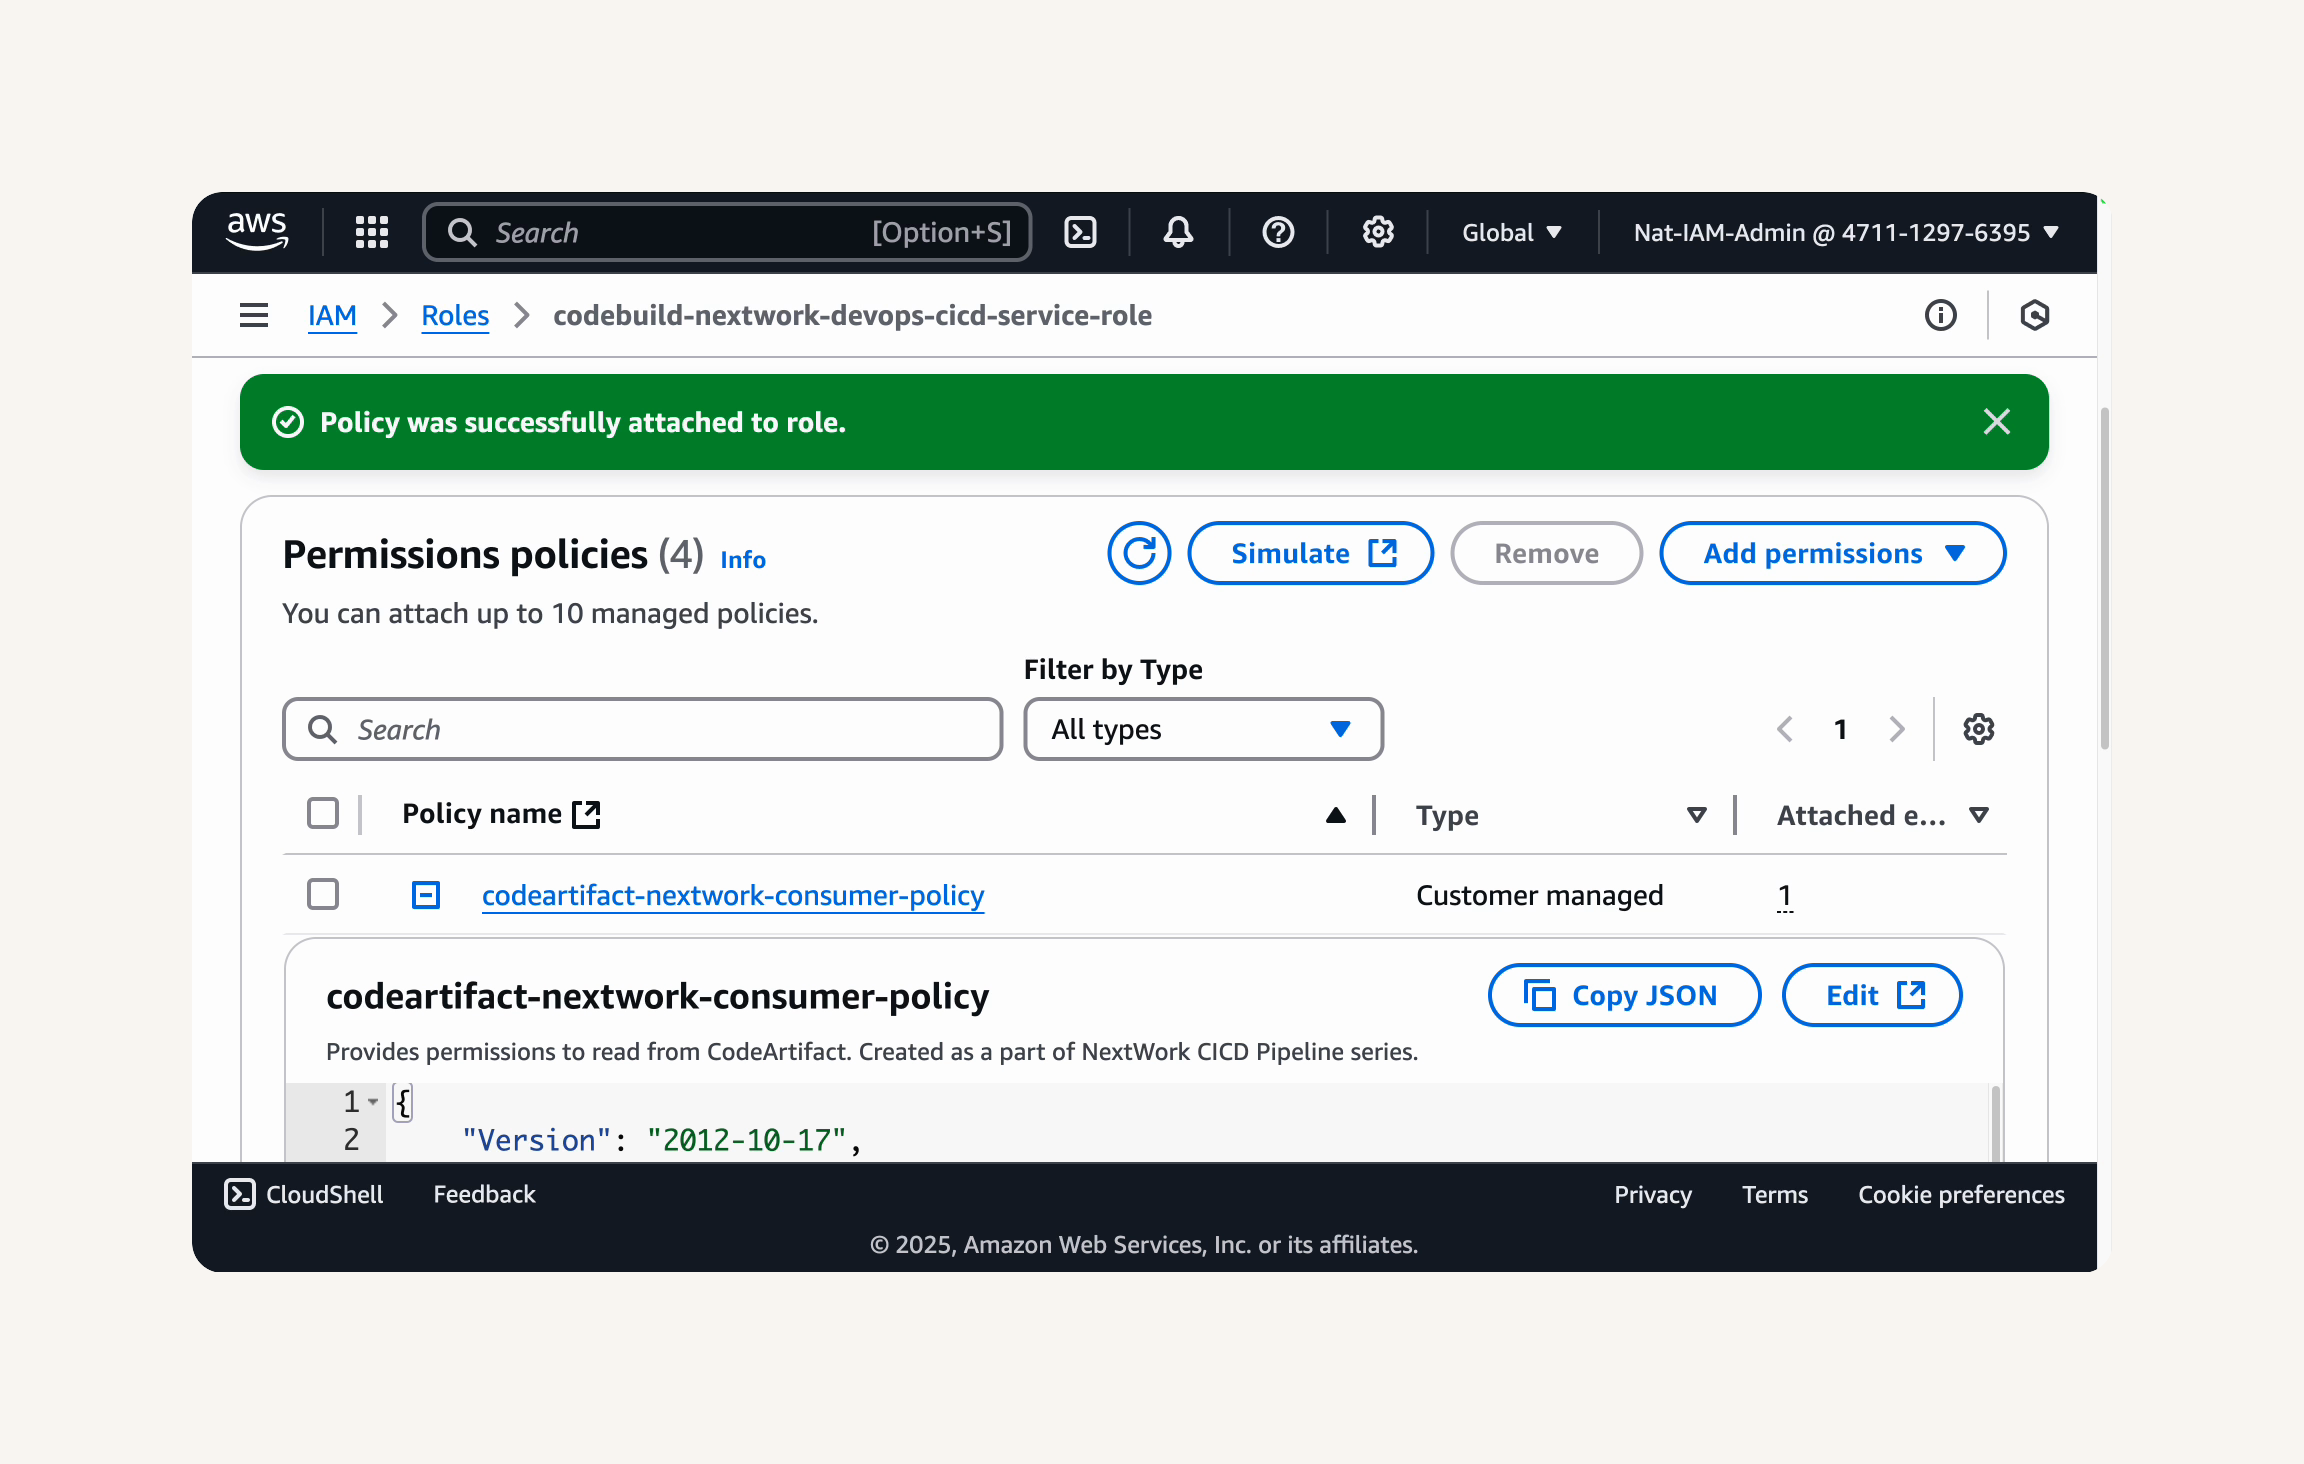This screenshot has width=2304, height=1464.
Task: Open the codeartifact-nextwork-consumer-policy link
Action: [x=733, y=895]
